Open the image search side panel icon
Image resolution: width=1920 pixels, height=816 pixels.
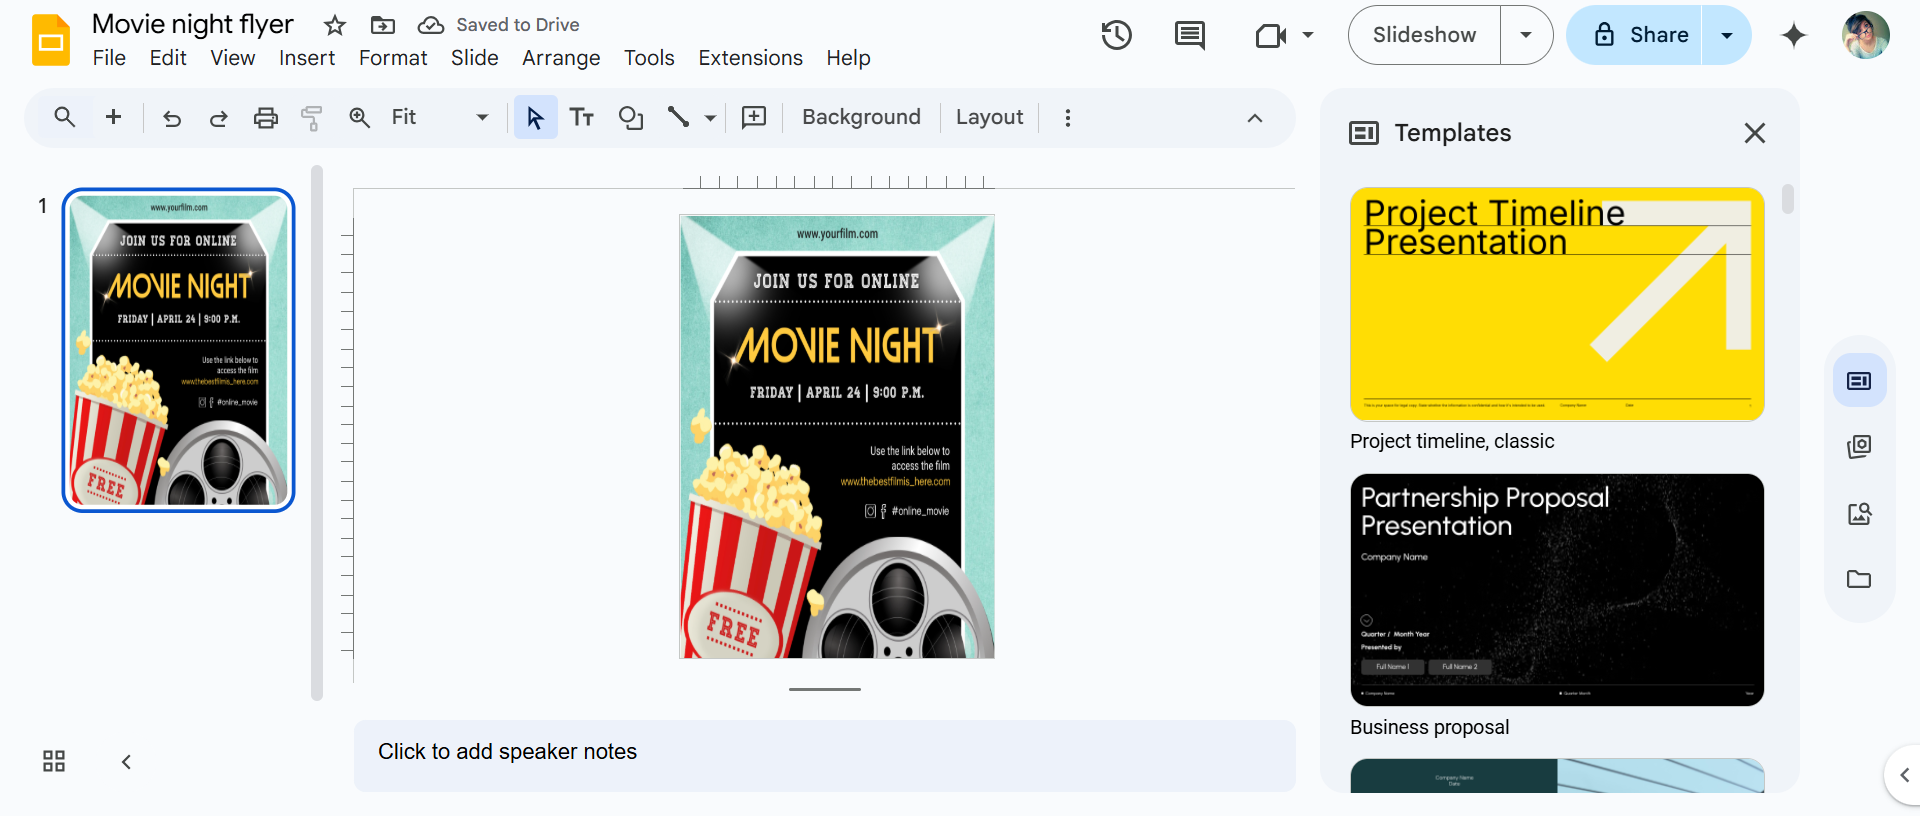1859,513
